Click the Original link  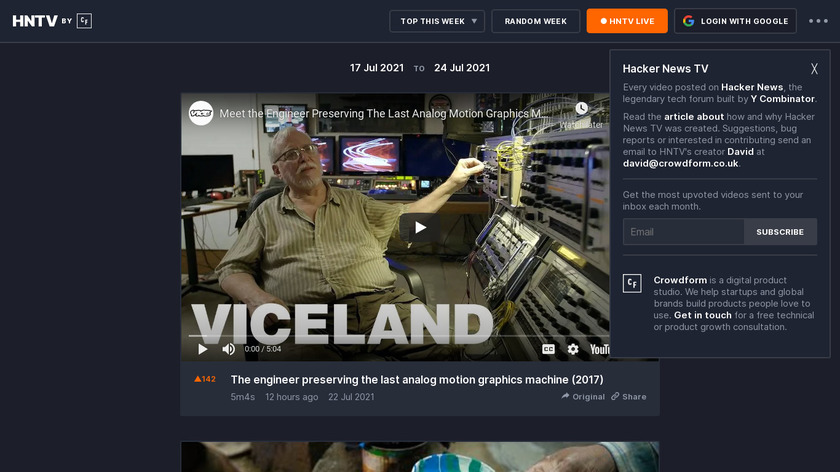click(583, 396)
